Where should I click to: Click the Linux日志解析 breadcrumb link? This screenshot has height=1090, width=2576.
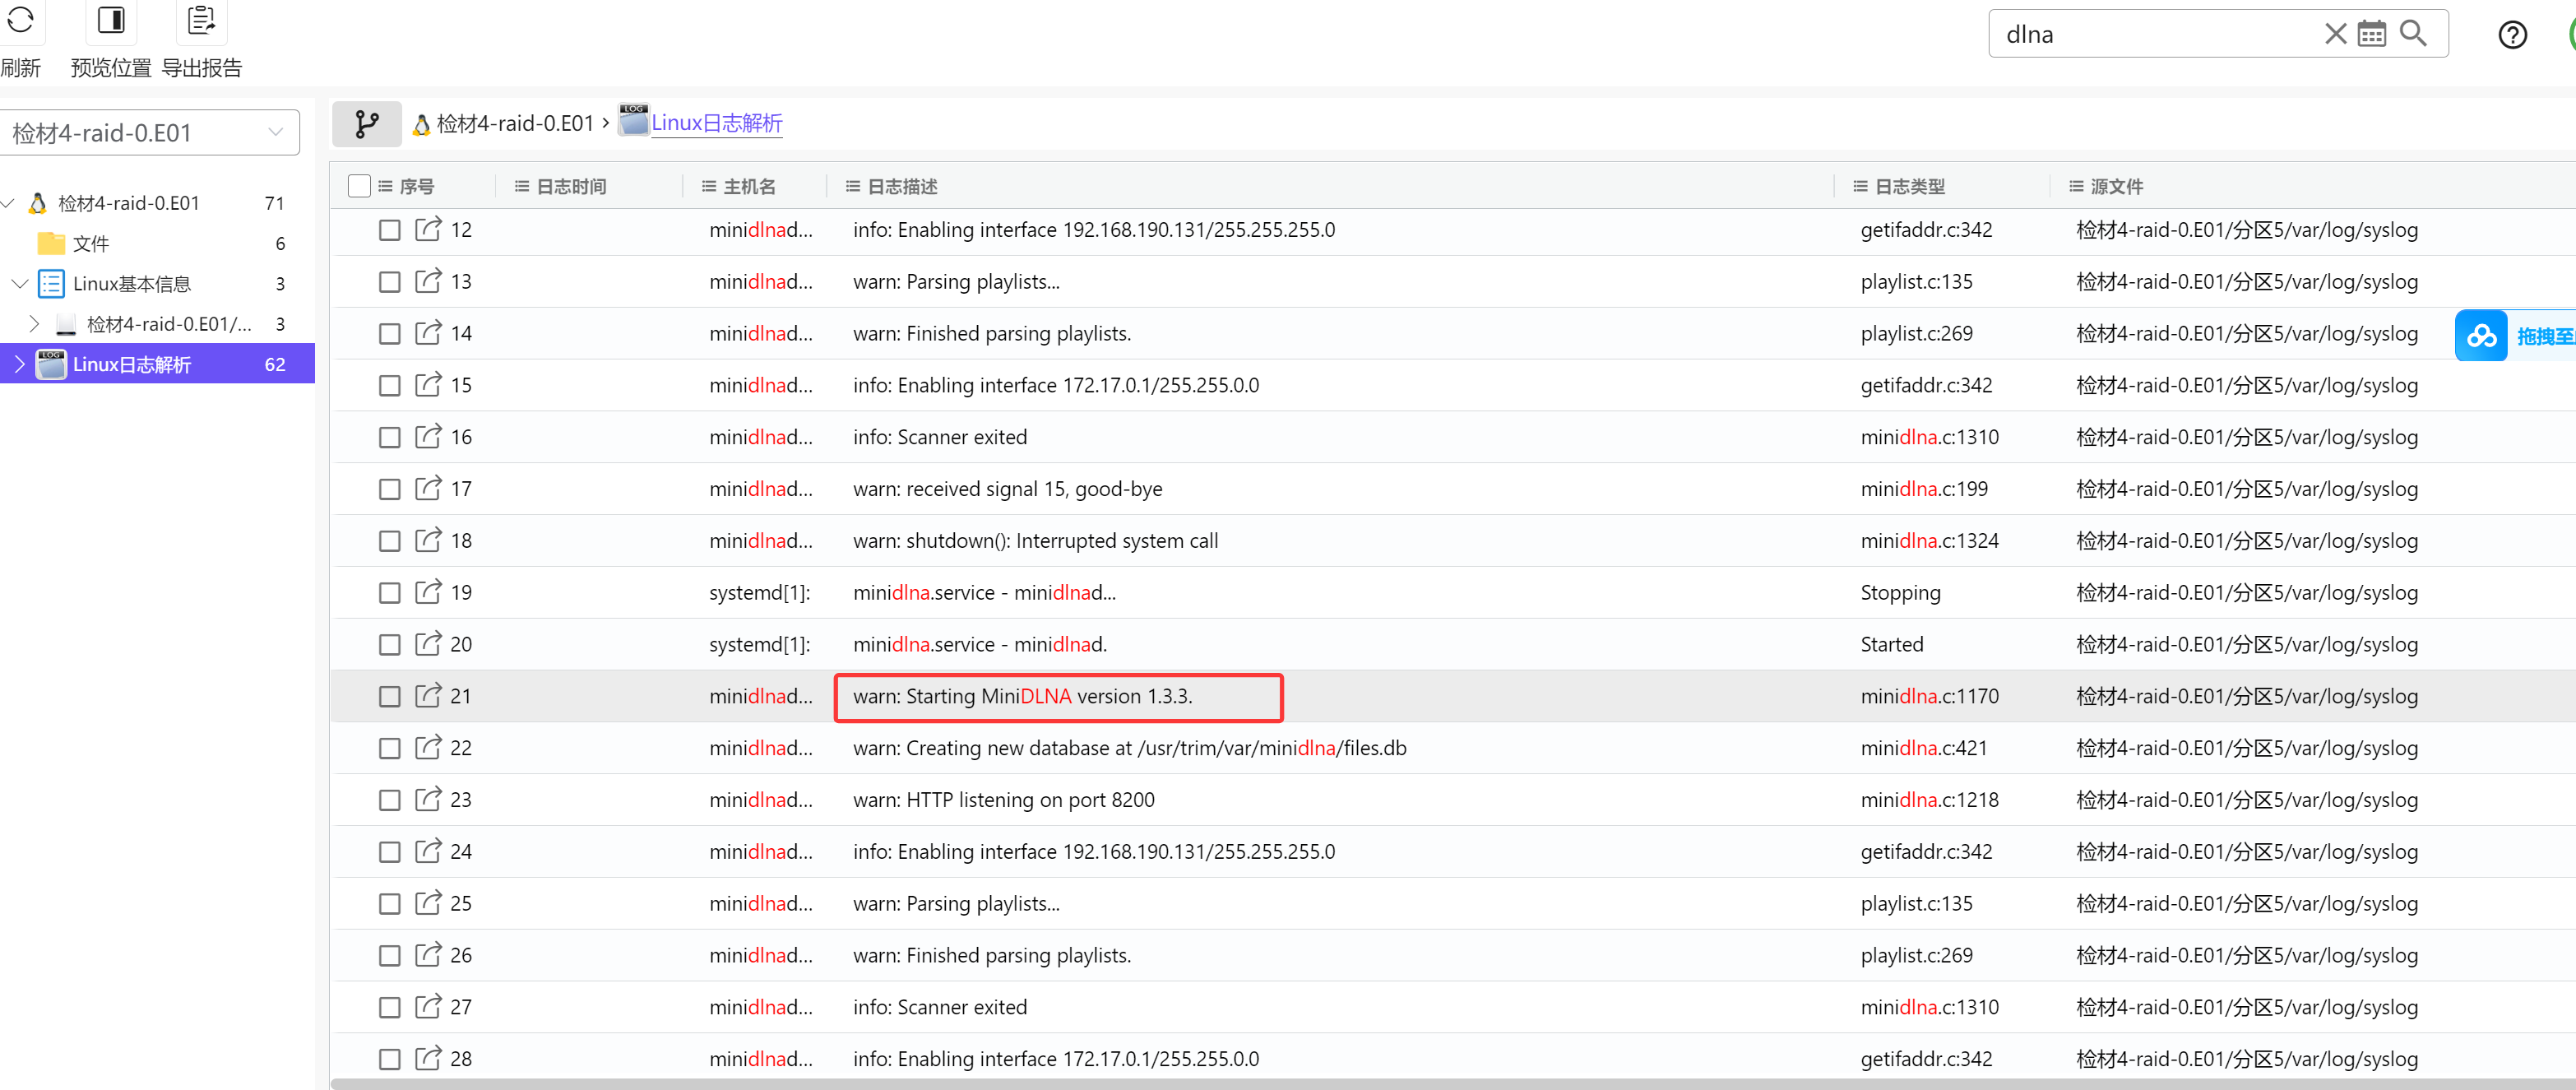[716, 123]
